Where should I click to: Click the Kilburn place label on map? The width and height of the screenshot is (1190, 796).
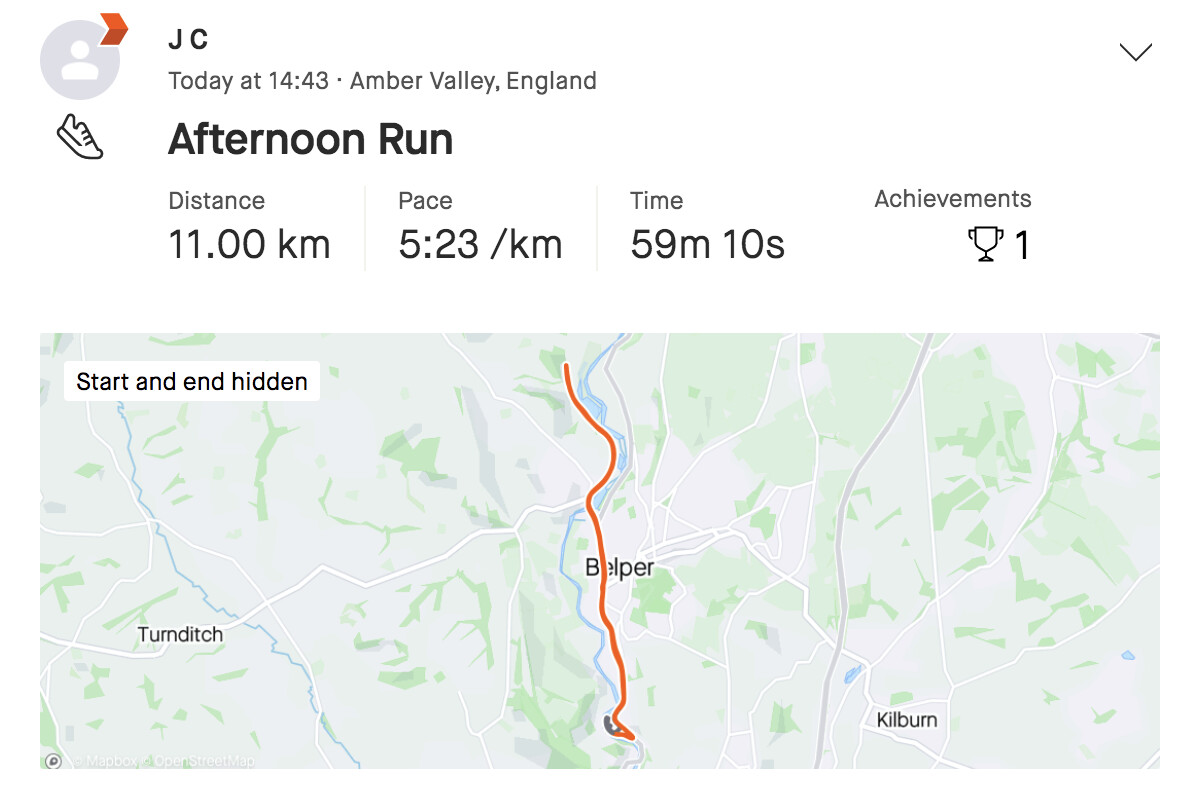coord(907,720)
